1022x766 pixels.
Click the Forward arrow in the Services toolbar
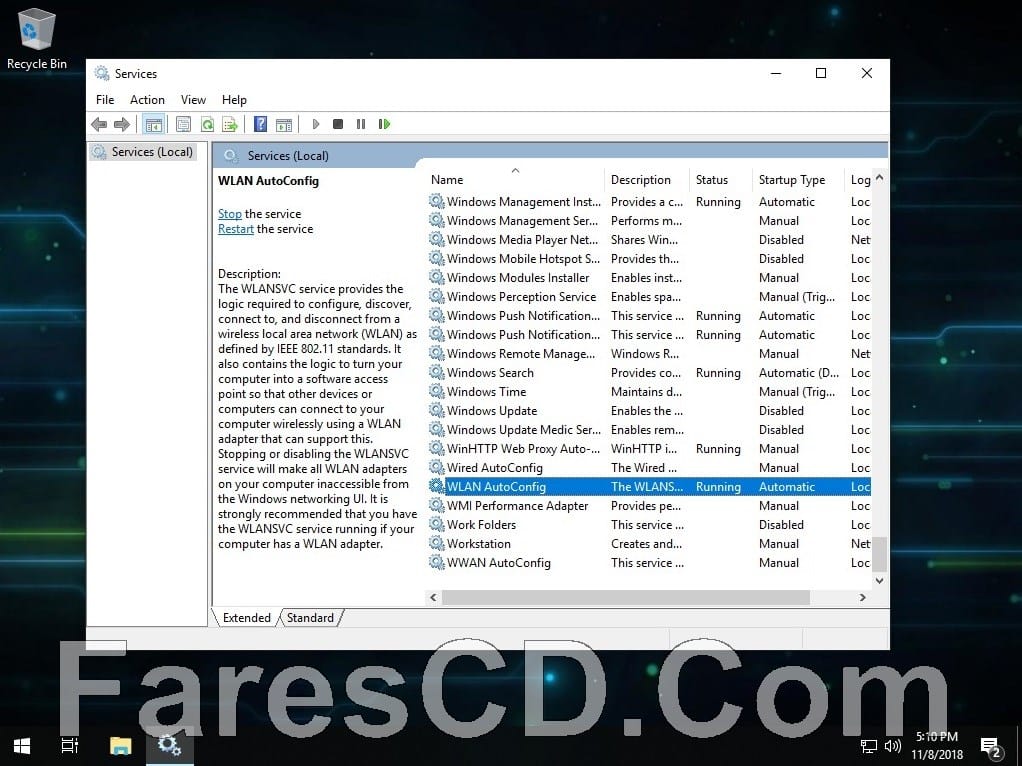(x=122, y=124)
